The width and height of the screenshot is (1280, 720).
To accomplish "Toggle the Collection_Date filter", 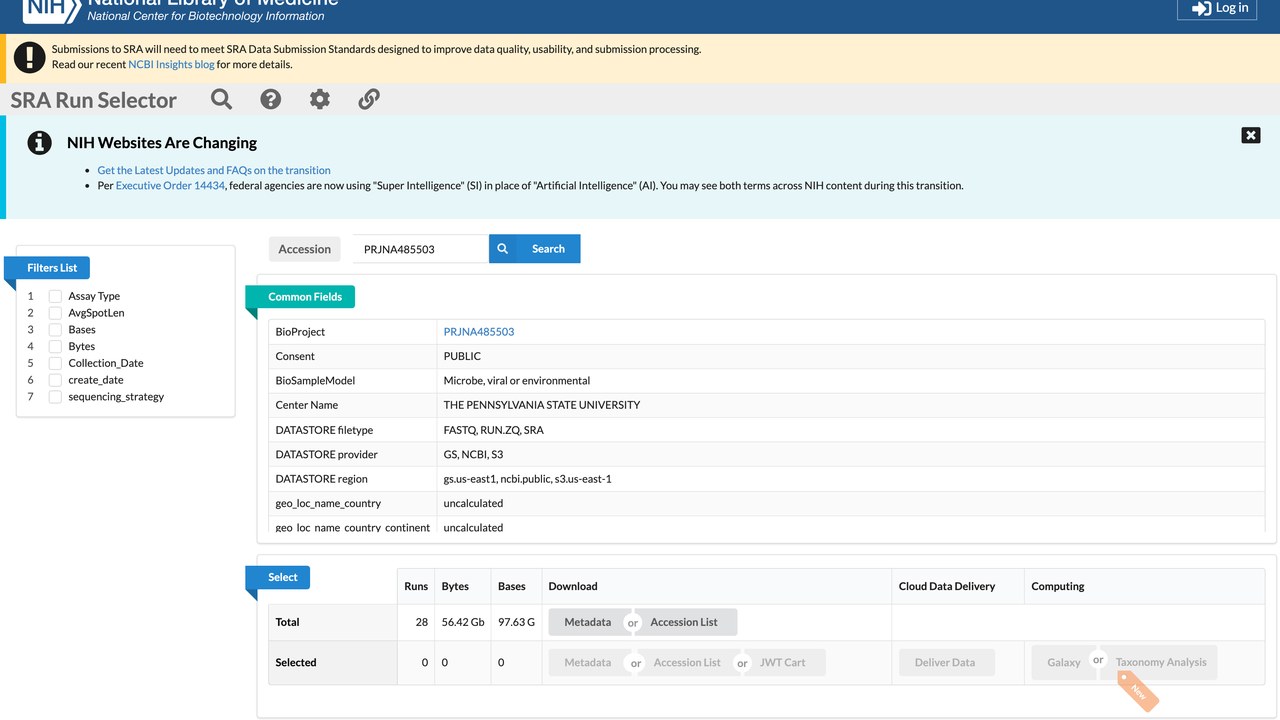I will (55, 363).
